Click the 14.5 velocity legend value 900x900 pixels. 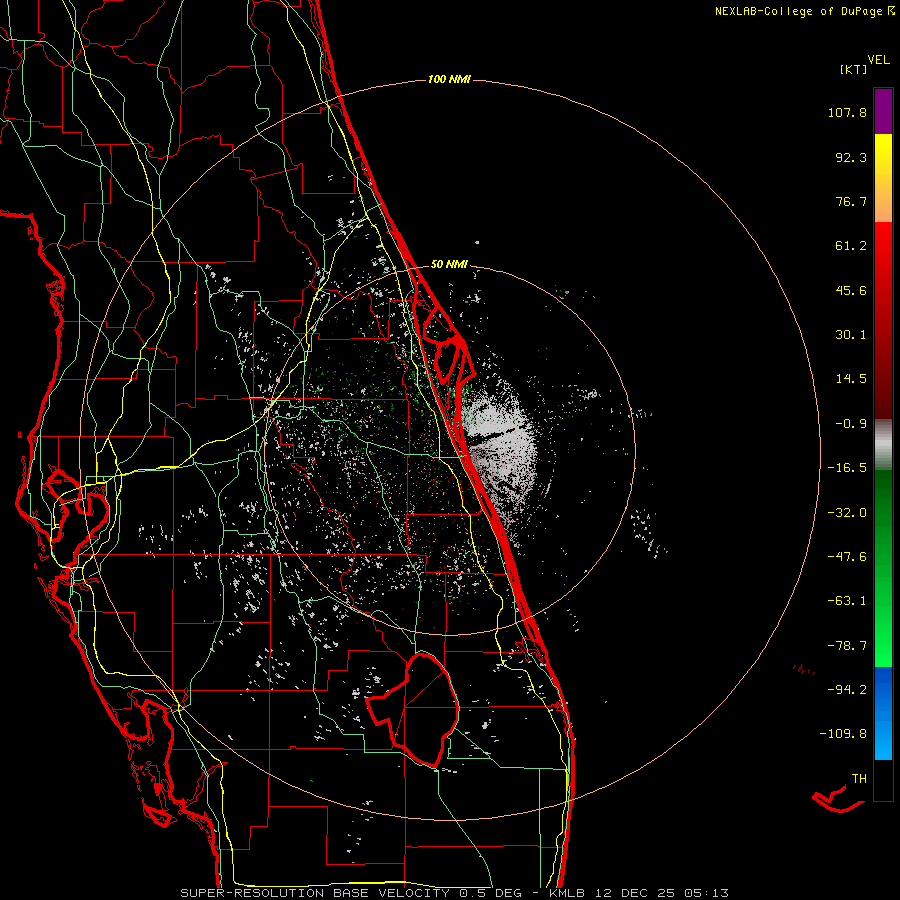(x=851, y=379)
